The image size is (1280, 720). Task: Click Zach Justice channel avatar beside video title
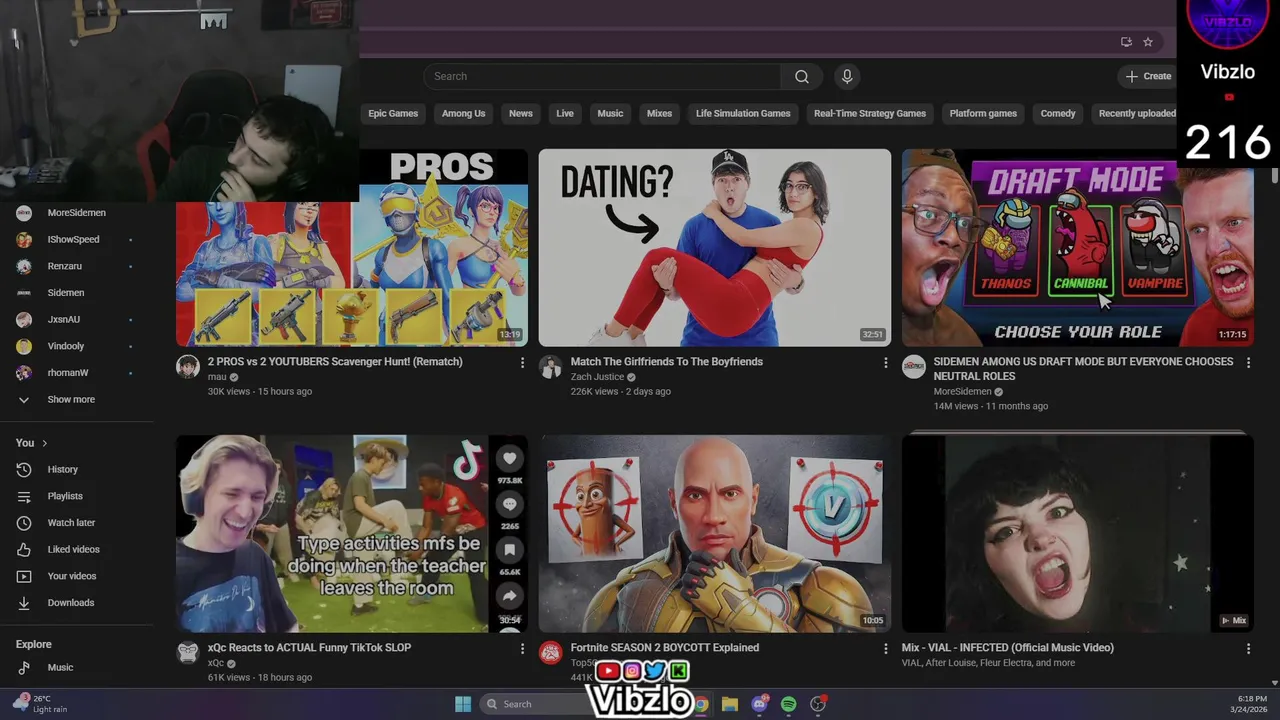(x=551, y=367)
